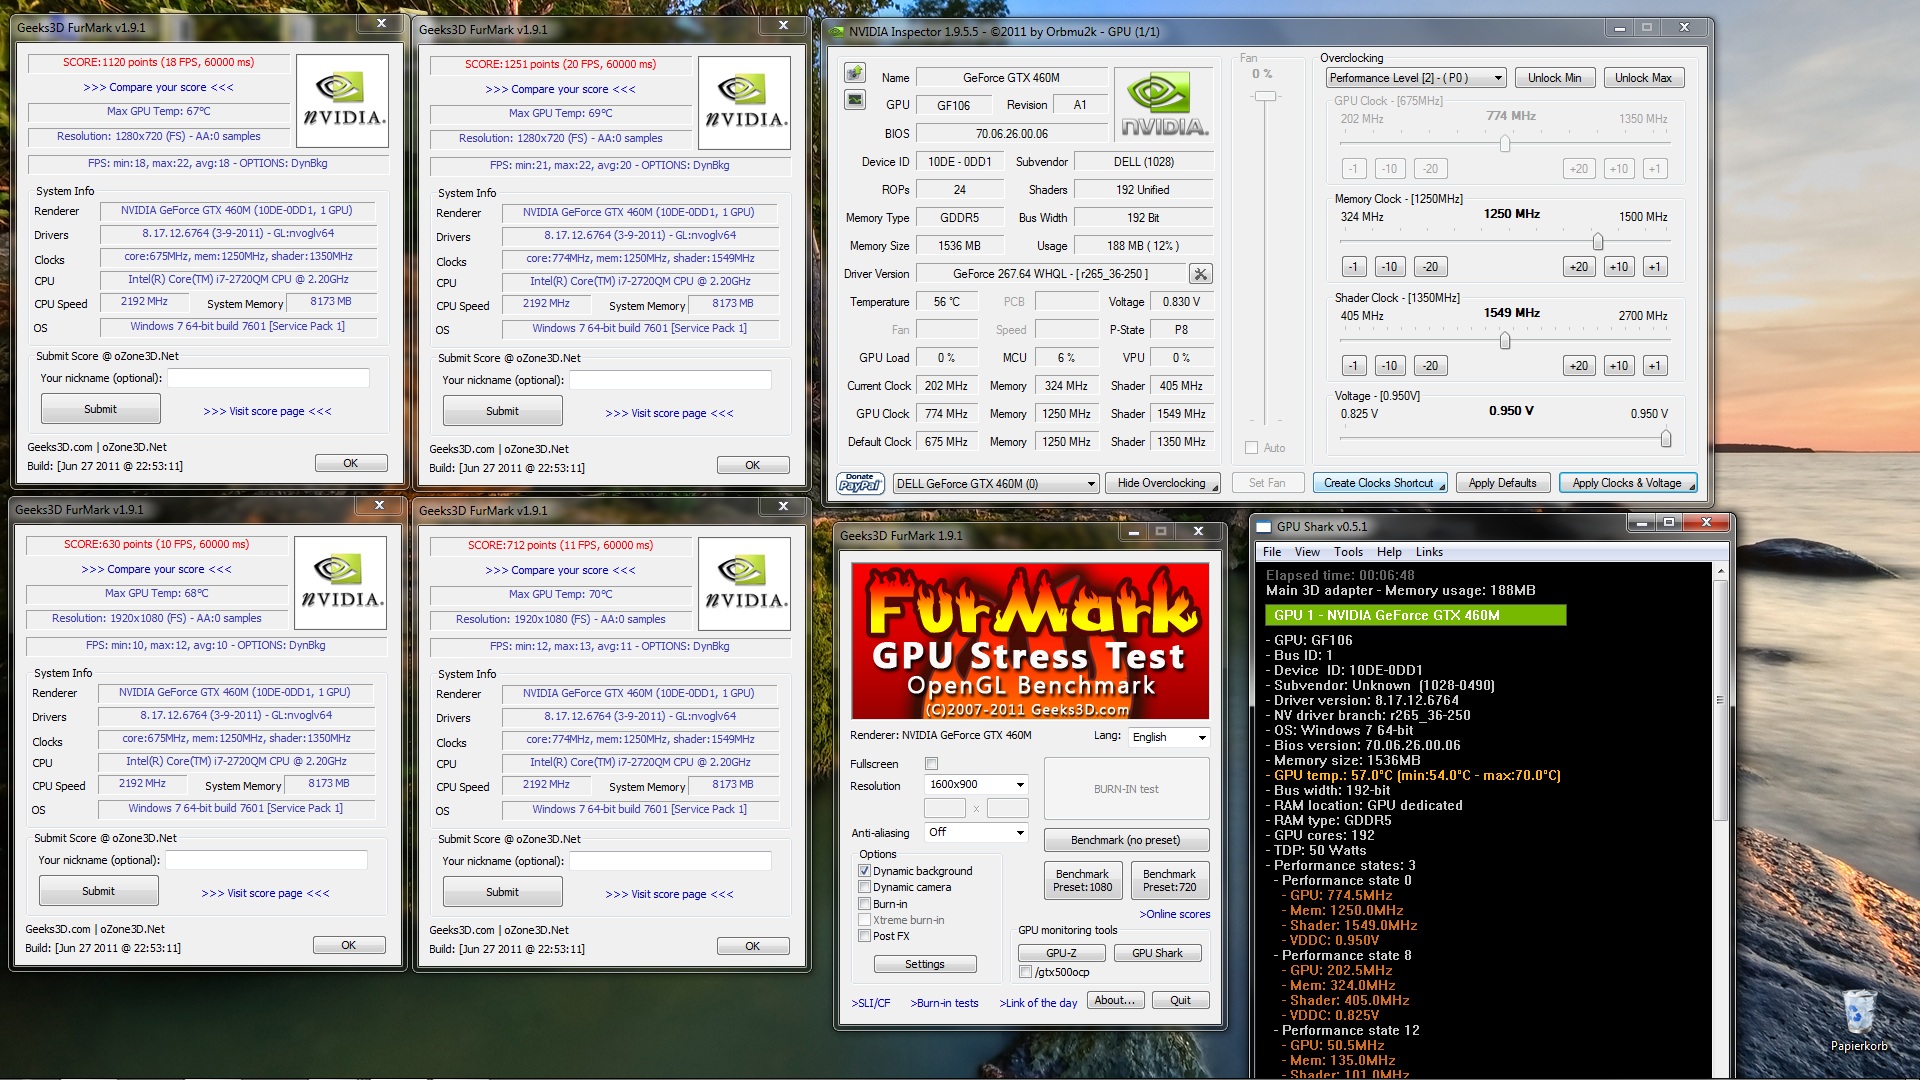Open FurMark Settings
This screenshot has width=1920, height=1080.
[925, 964]
